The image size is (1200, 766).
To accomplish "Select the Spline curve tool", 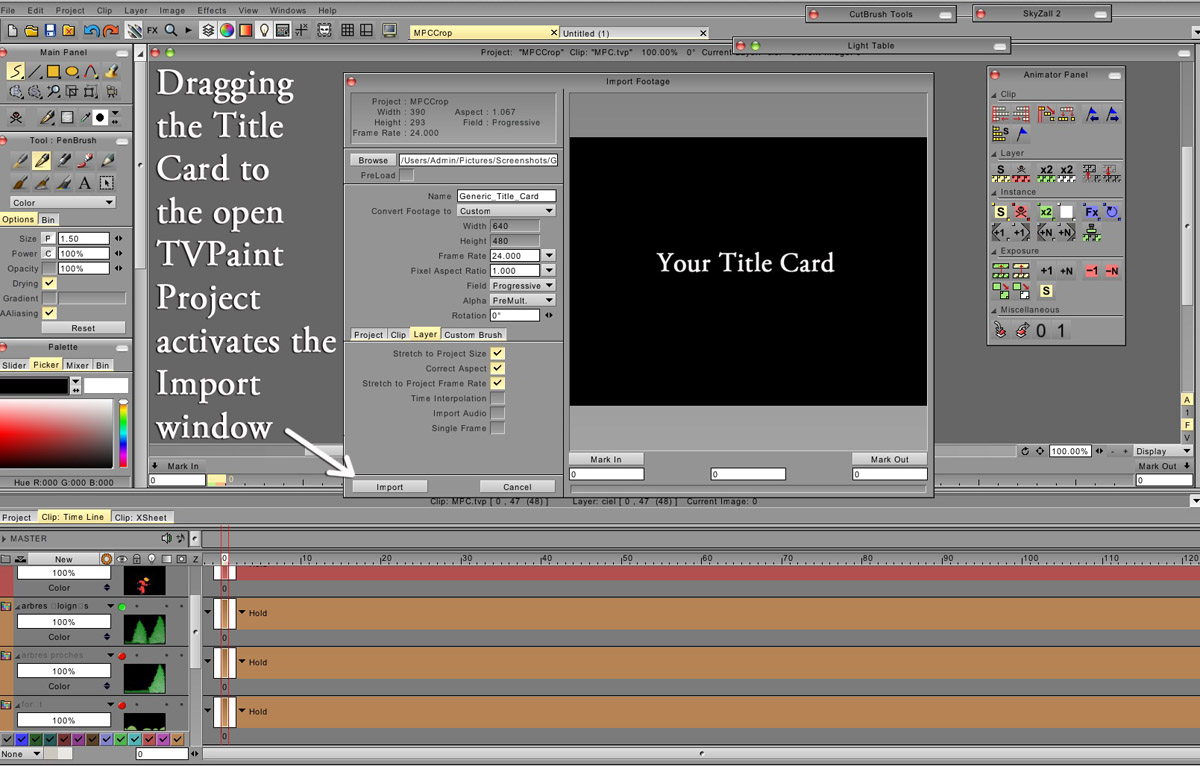I will (x=92, y=71).
